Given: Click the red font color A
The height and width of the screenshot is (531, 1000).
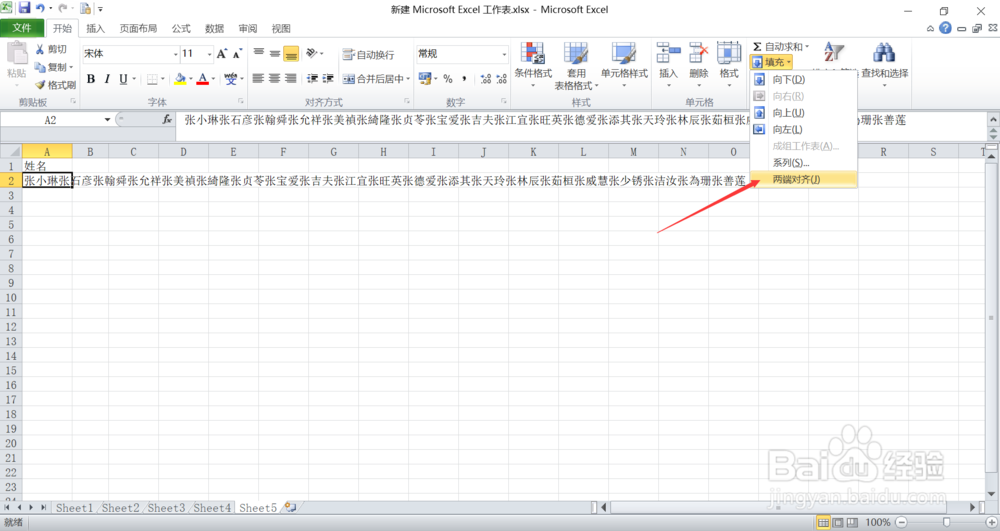Looking at the screenshot, I should pos(203,79).
